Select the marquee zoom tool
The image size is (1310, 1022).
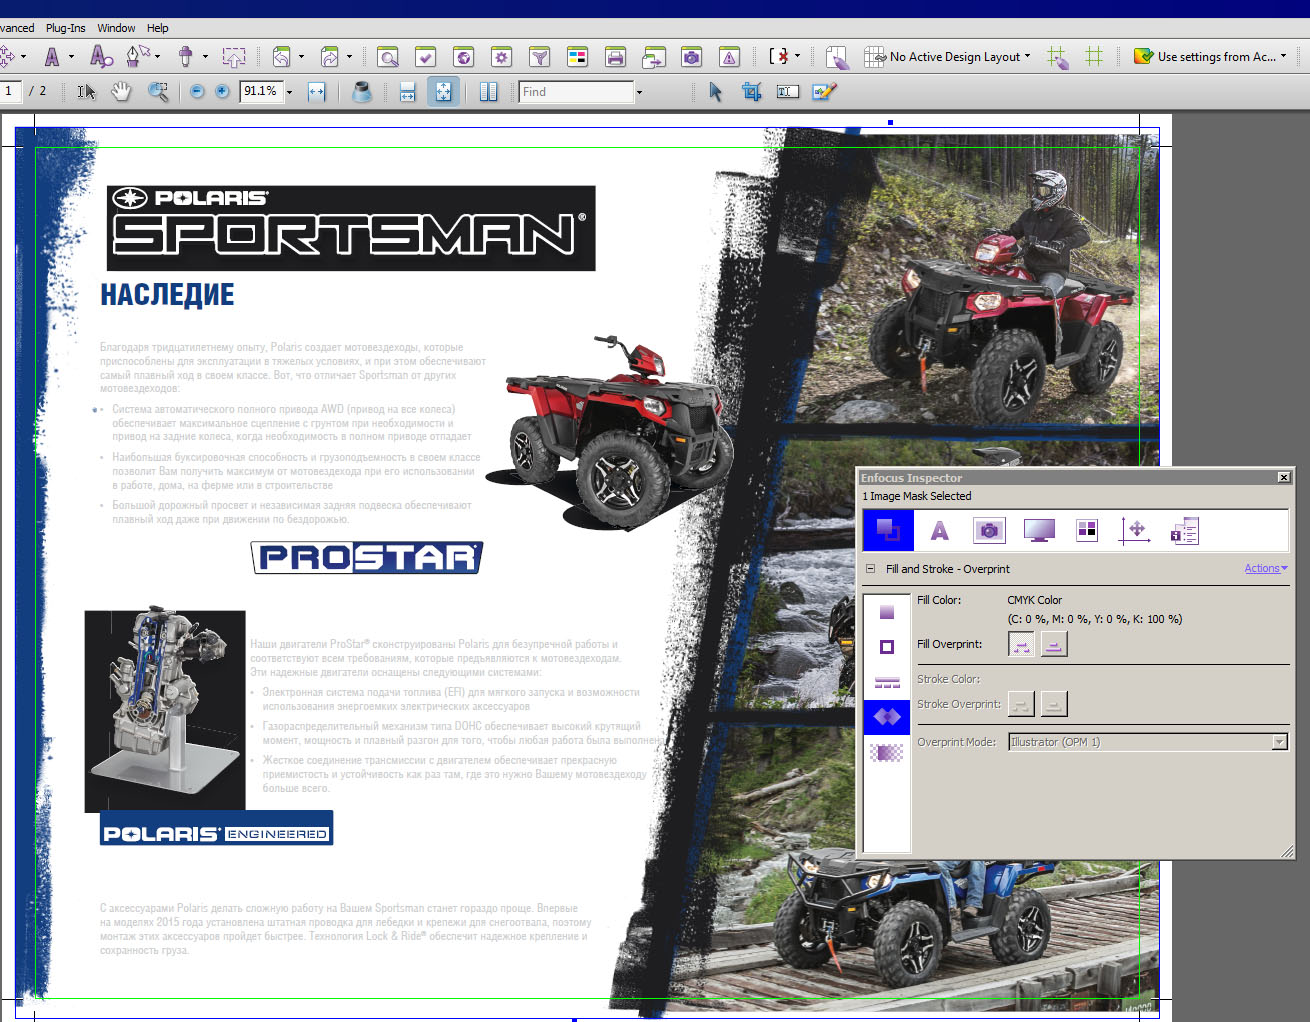click(x=158, y=92)
